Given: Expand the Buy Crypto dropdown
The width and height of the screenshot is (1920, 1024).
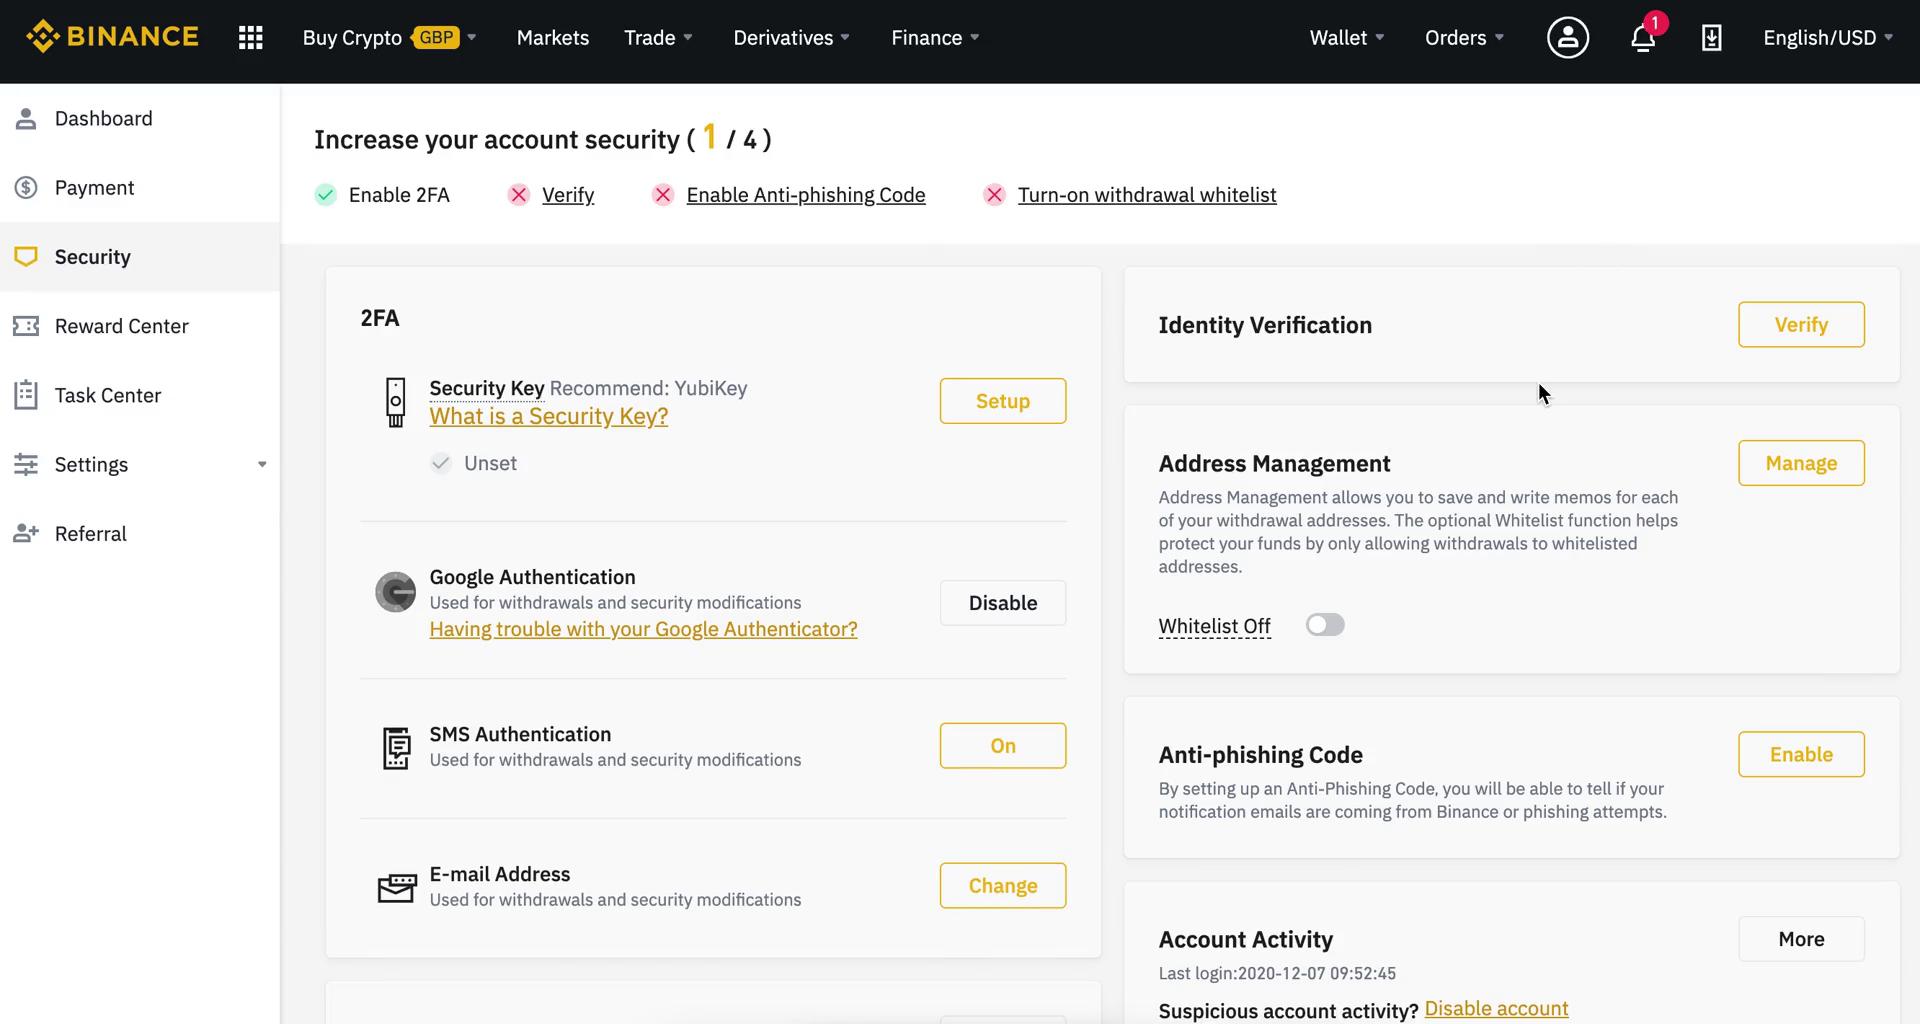Looking at the screenshot, I should point(390,38).
